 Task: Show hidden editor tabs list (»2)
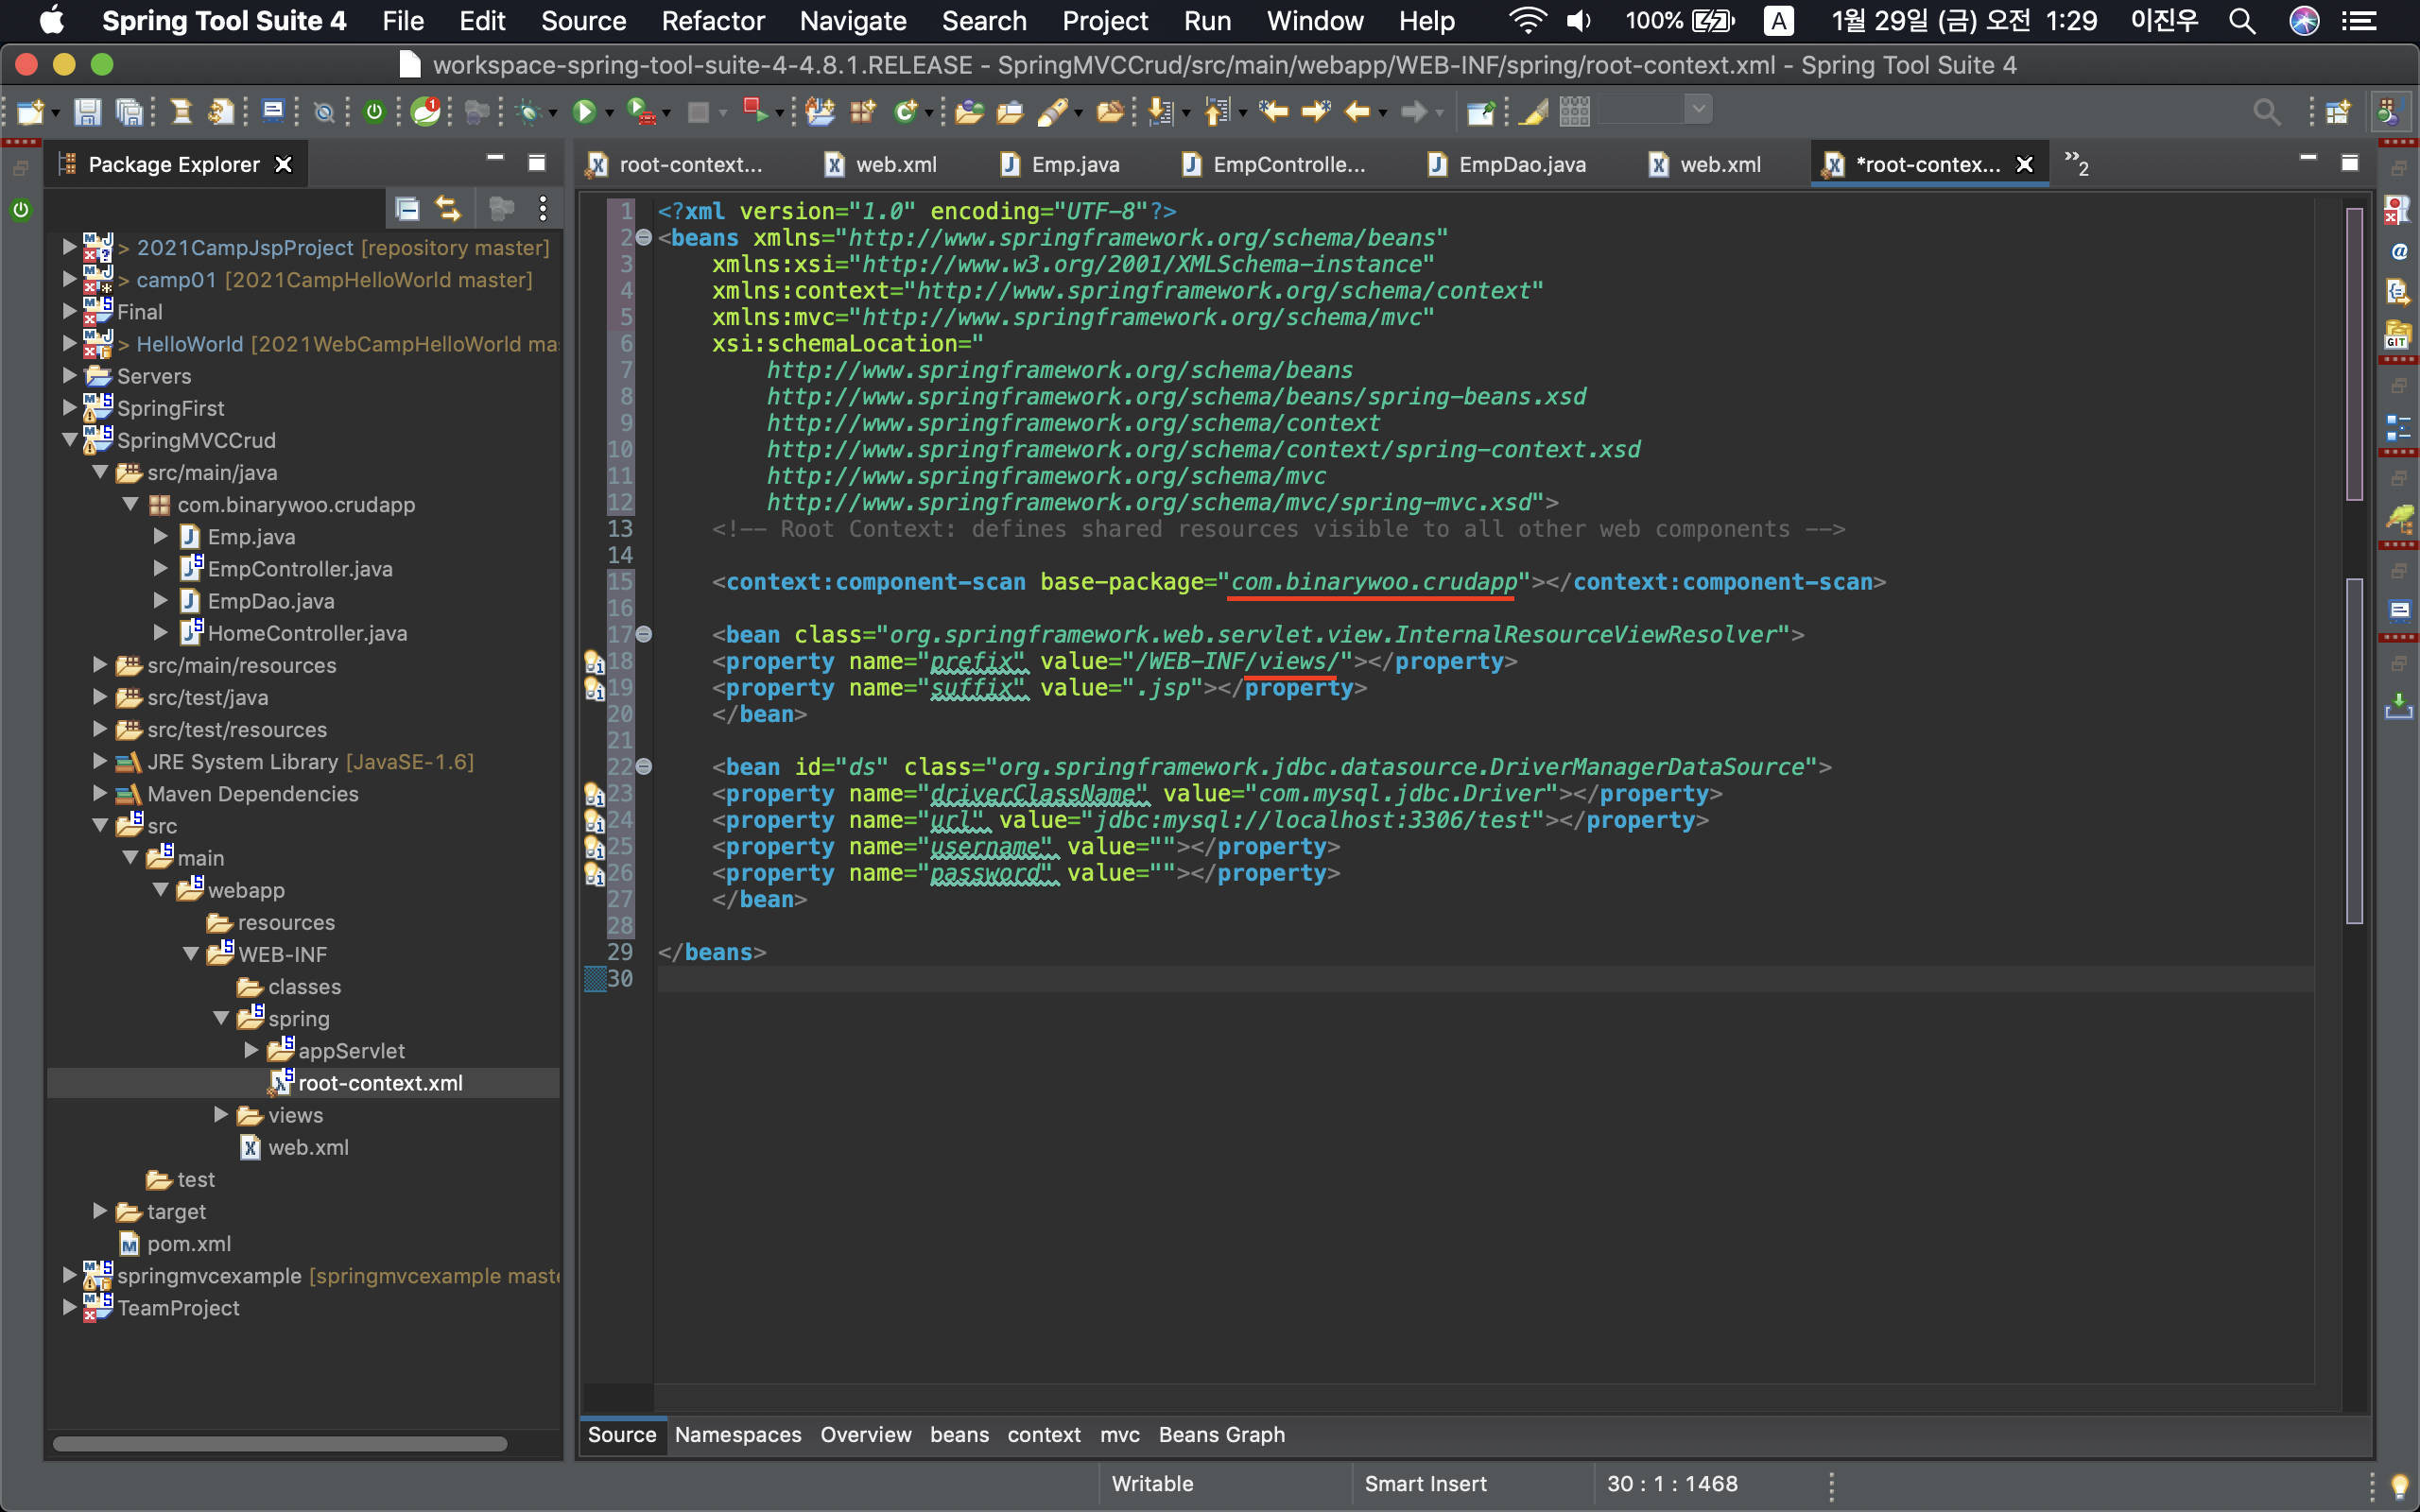tap(2077, 164)
